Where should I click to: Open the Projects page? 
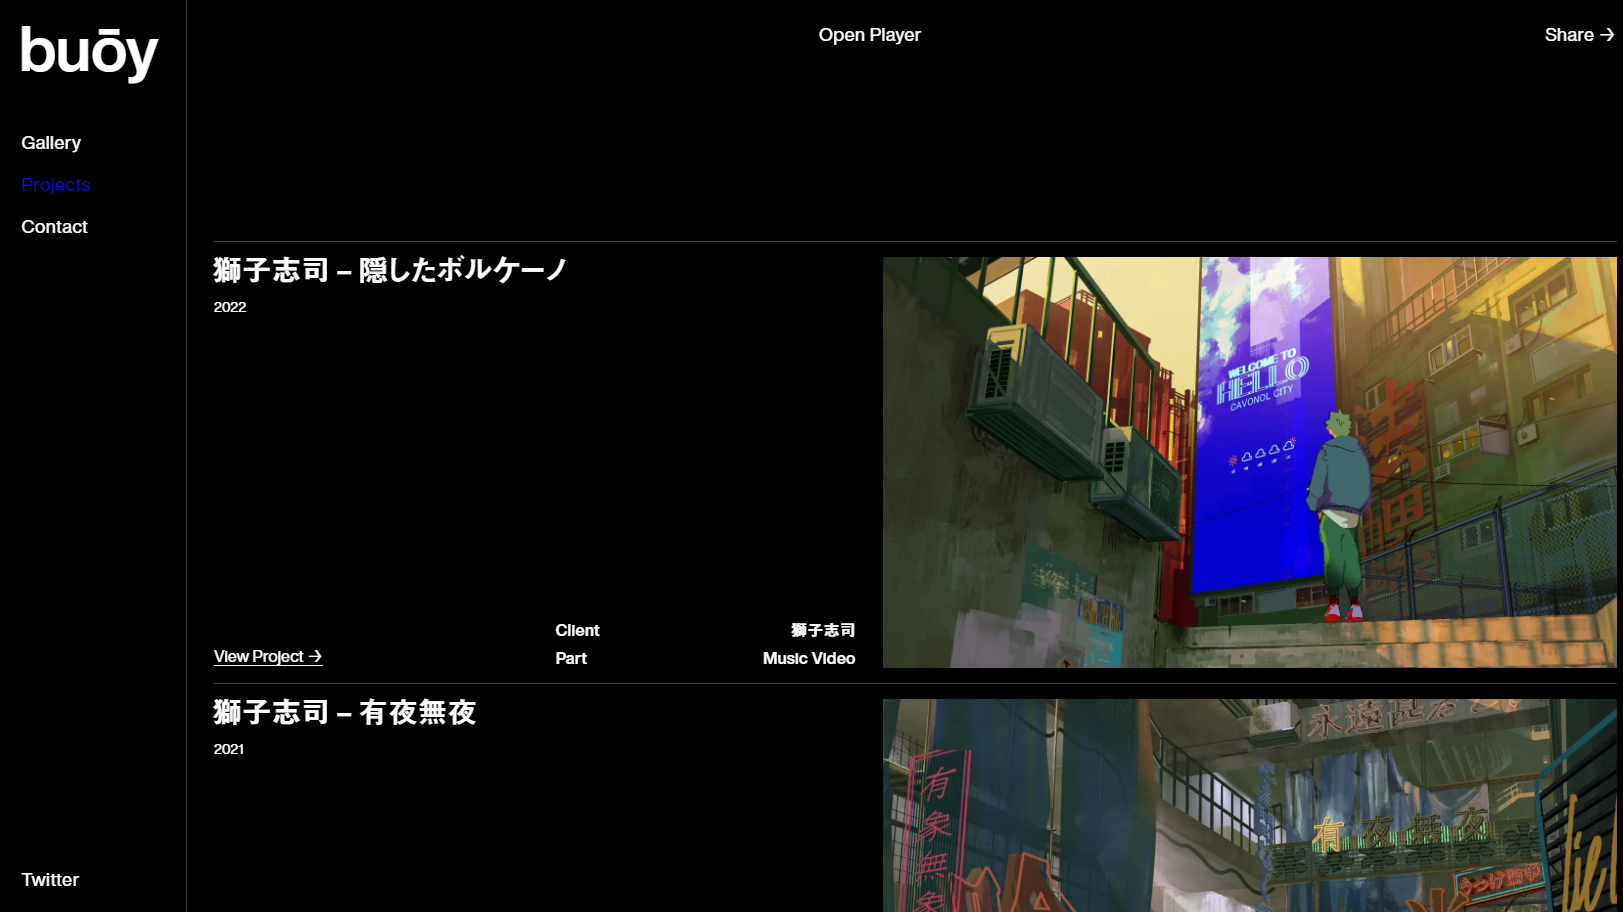click(x=56, y=185)
